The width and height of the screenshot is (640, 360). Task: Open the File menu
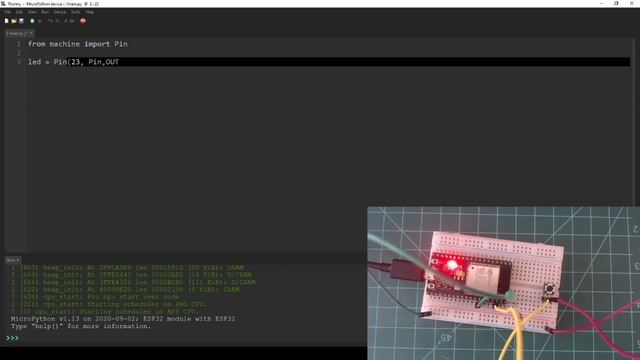7,12
